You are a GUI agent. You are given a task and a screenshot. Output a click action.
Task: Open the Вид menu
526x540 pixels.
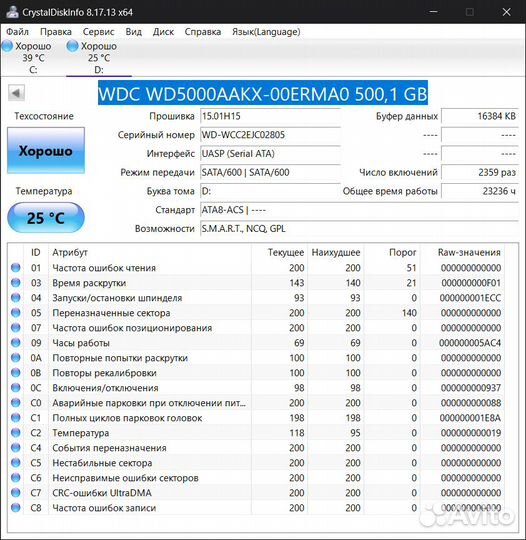(x=133, y=32)
